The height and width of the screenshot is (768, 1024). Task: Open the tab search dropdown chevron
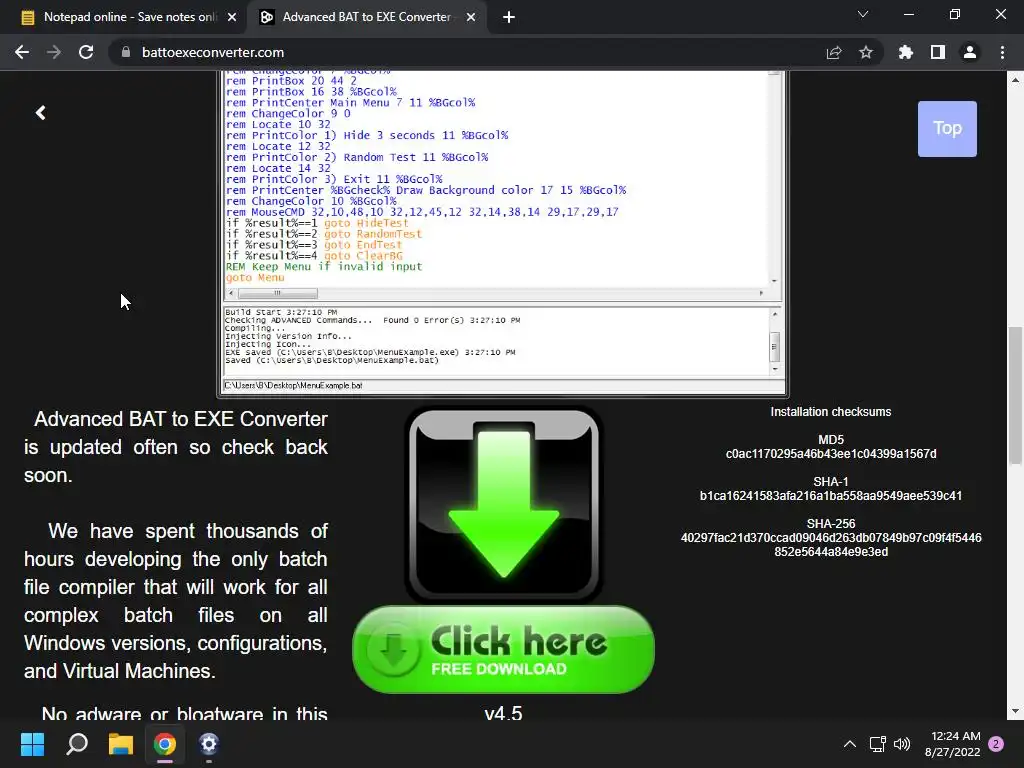[863, 14]
